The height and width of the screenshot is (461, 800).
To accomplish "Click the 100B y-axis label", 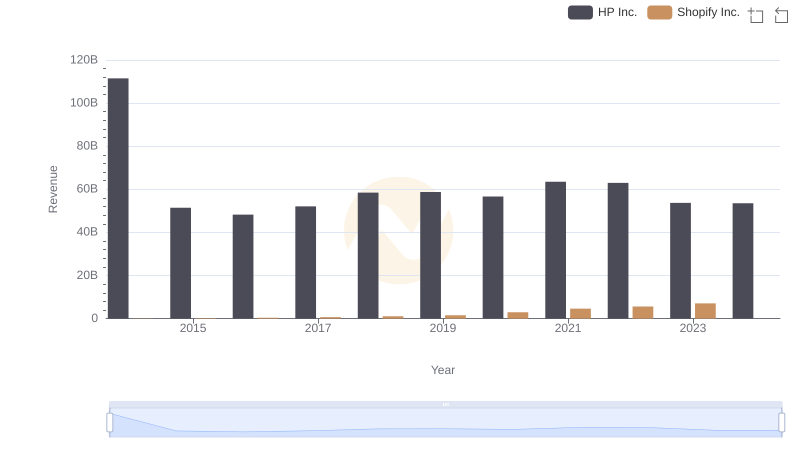I will [x=84, y=103].
